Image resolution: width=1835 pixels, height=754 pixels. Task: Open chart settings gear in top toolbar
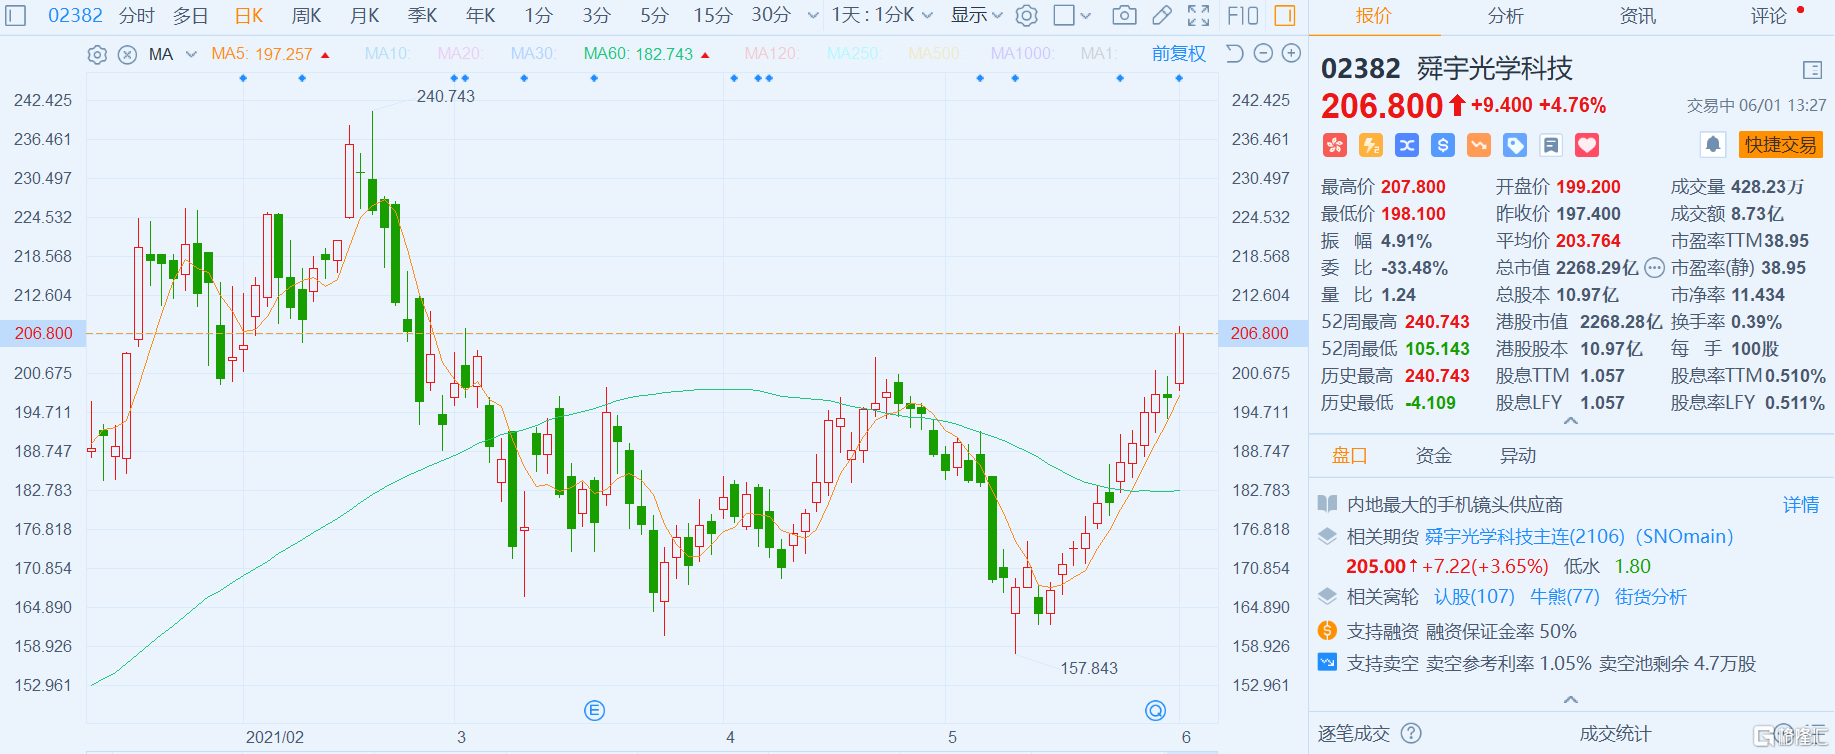click(x=1026, y=15)
